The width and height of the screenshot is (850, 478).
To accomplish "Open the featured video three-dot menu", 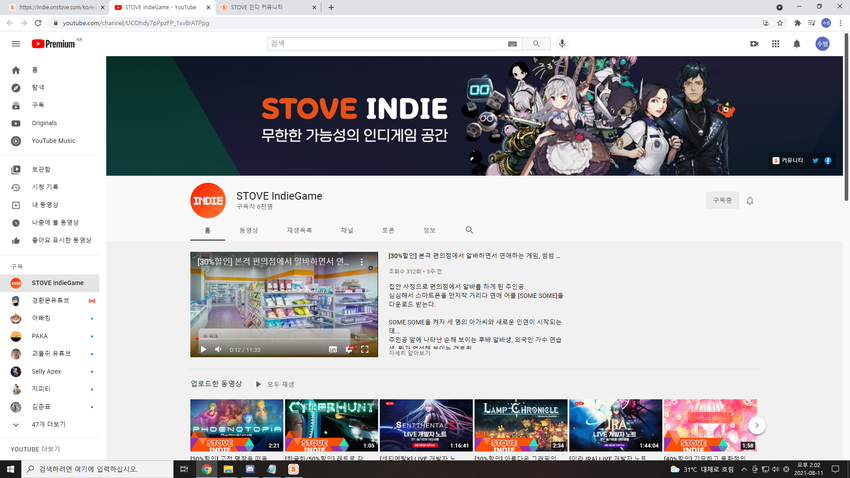I will (x=362, y=262).
